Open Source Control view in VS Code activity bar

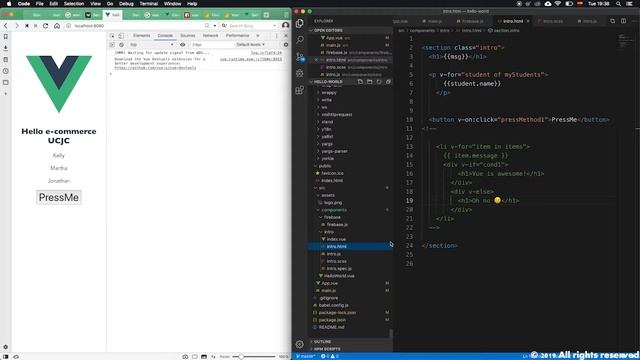click(300, 56)
